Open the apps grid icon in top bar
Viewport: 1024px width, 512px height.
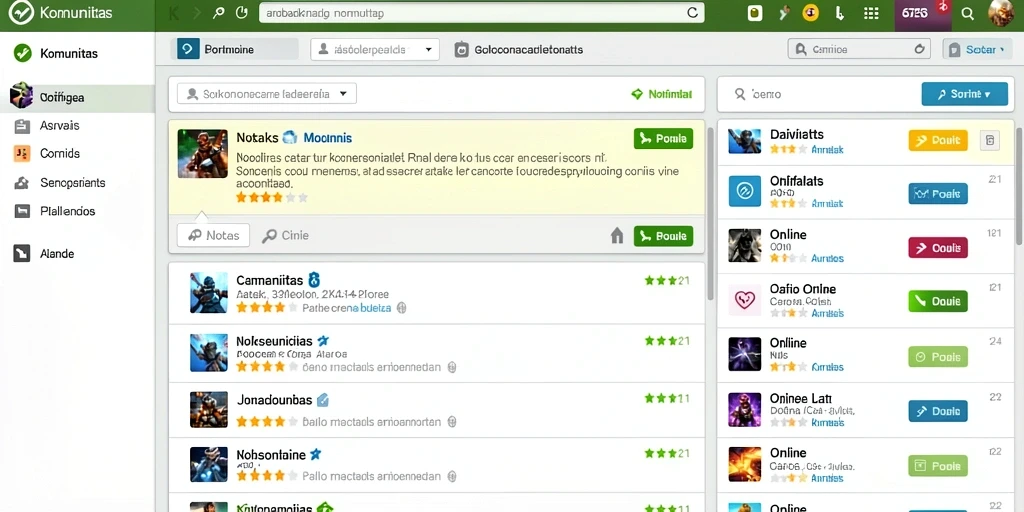point(871,14)
